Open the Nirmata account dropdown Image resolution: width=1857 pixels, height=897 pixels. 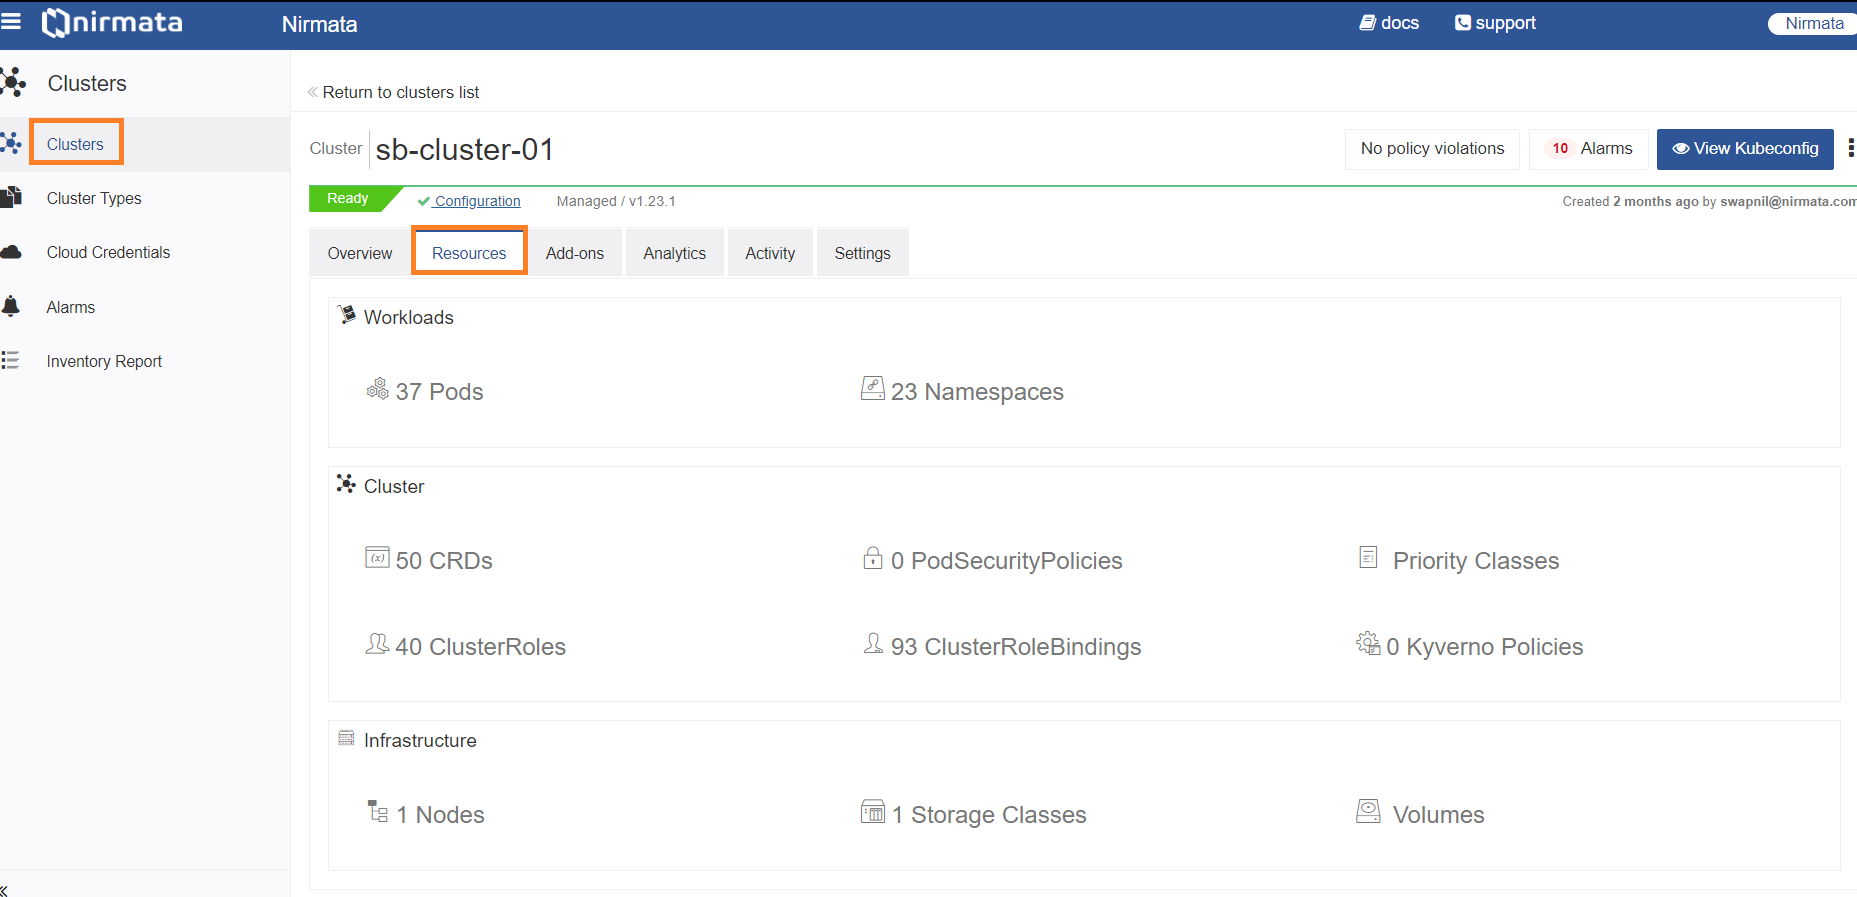pyautogui.click(x=1812, y=23)
